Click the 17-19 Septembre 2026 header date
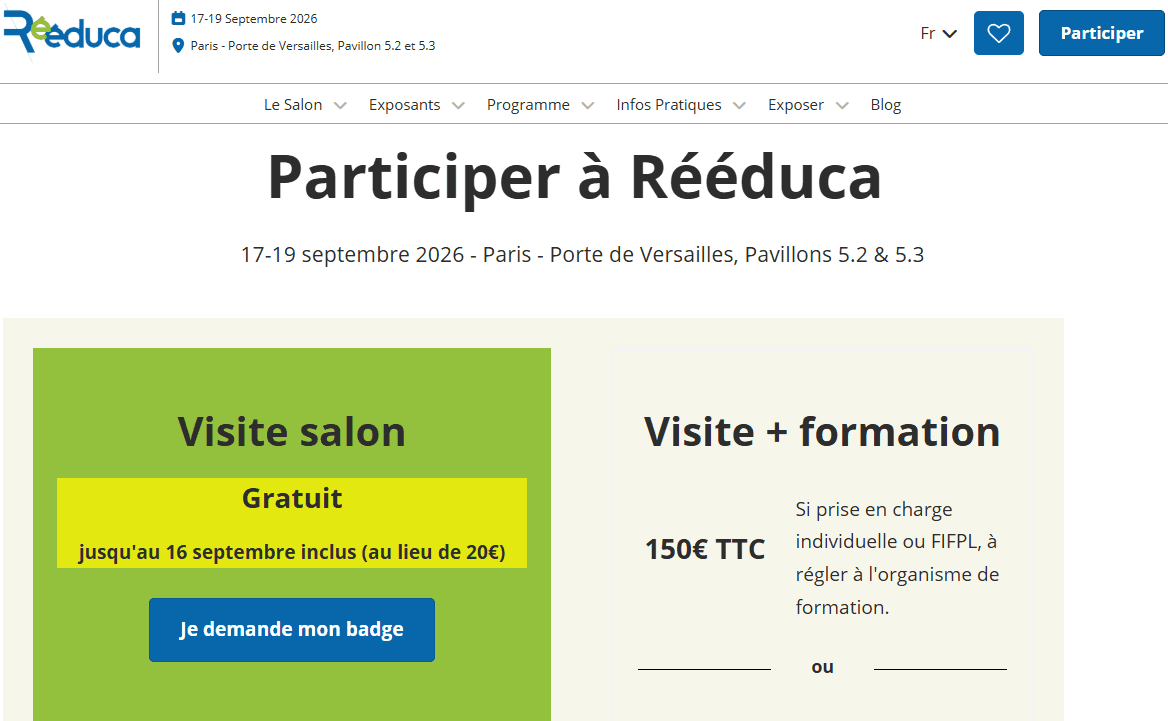The image size is (1168, 721). 254,19
